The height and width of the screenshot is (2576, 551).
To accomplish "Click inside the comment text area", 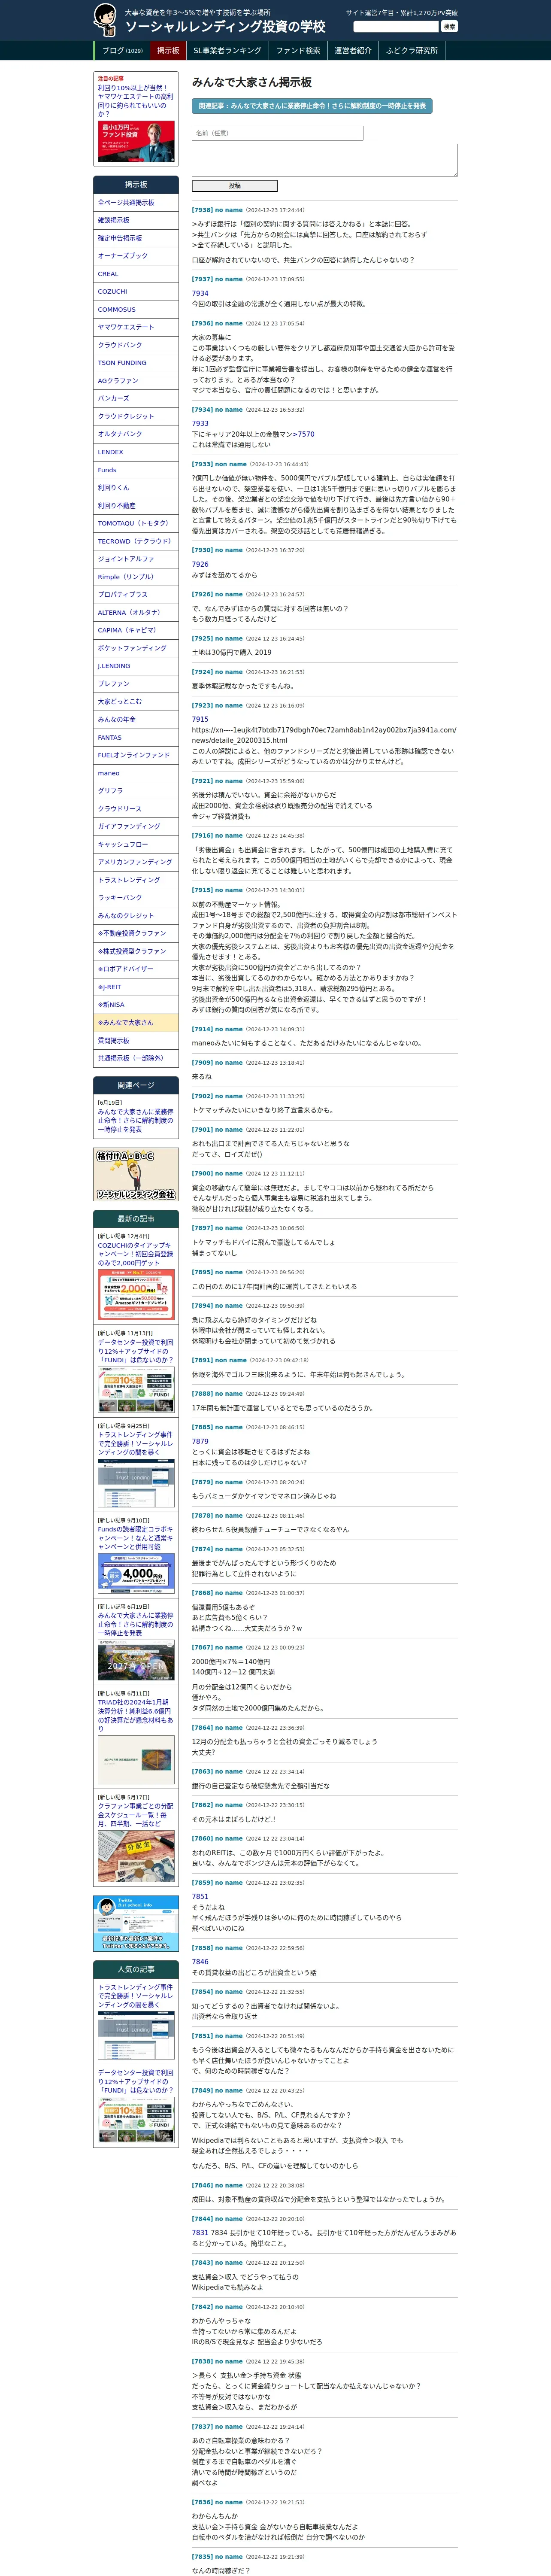I will (x=324, y=160).
